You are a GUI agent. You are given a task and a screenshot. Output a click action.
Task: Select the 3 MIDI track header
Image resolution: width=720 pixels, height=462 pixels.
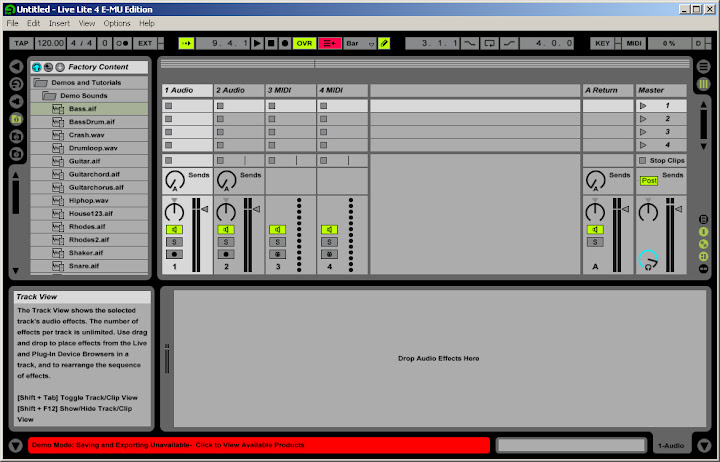pos(291,90)
